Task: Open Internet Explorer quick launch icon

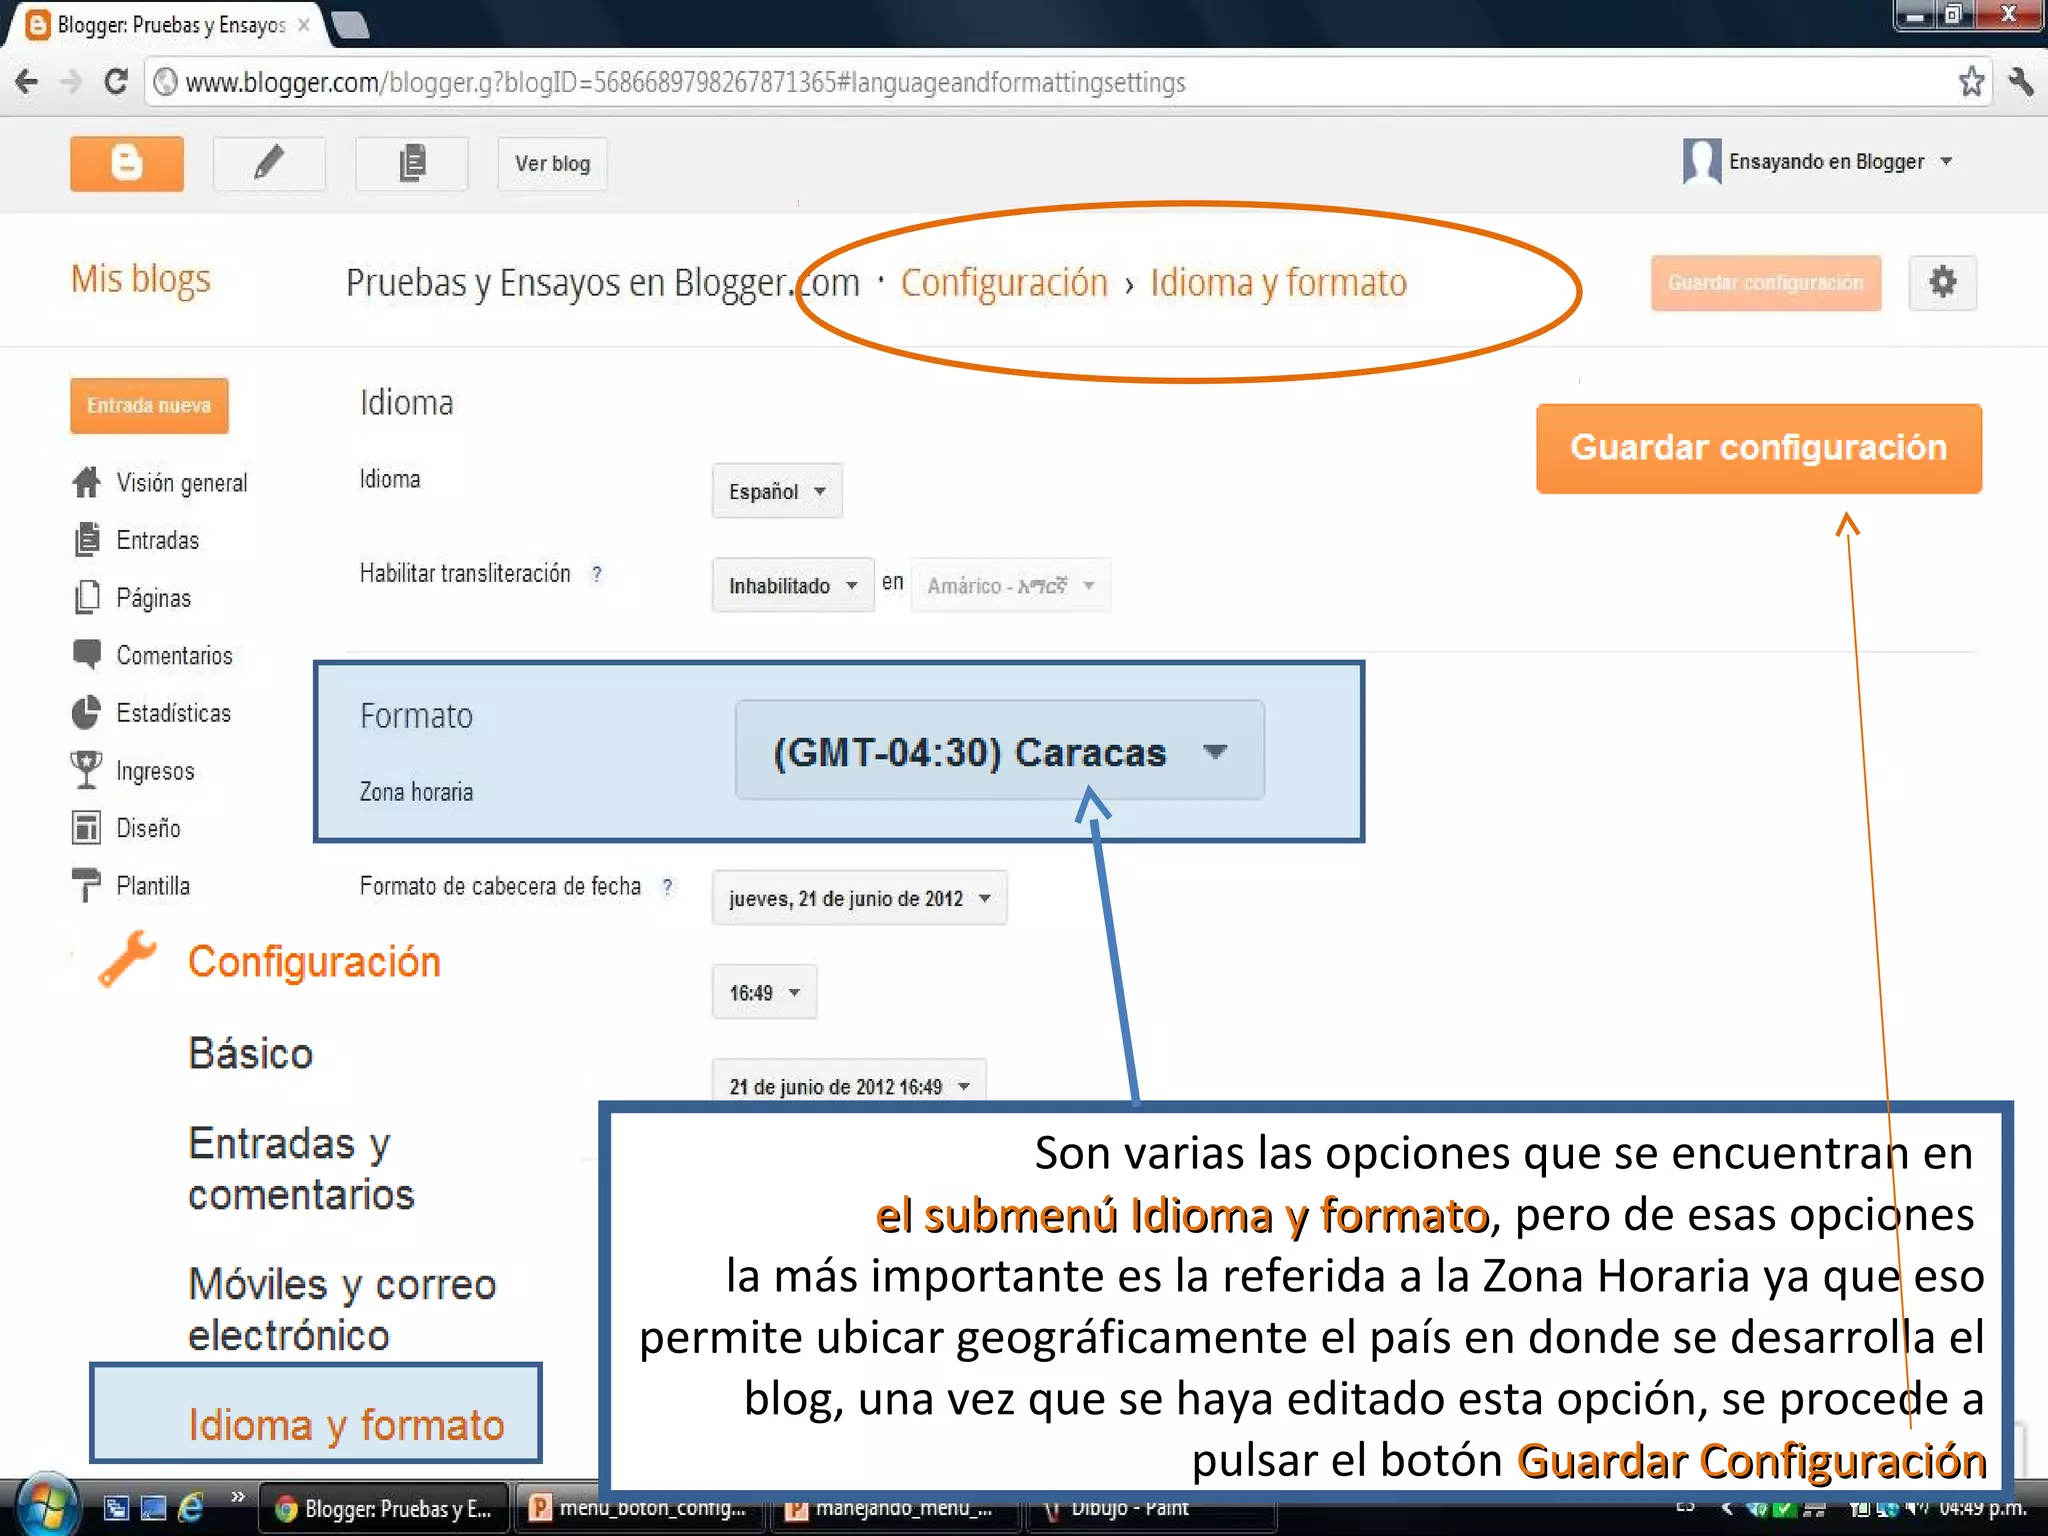Action: pos(191,1507)
